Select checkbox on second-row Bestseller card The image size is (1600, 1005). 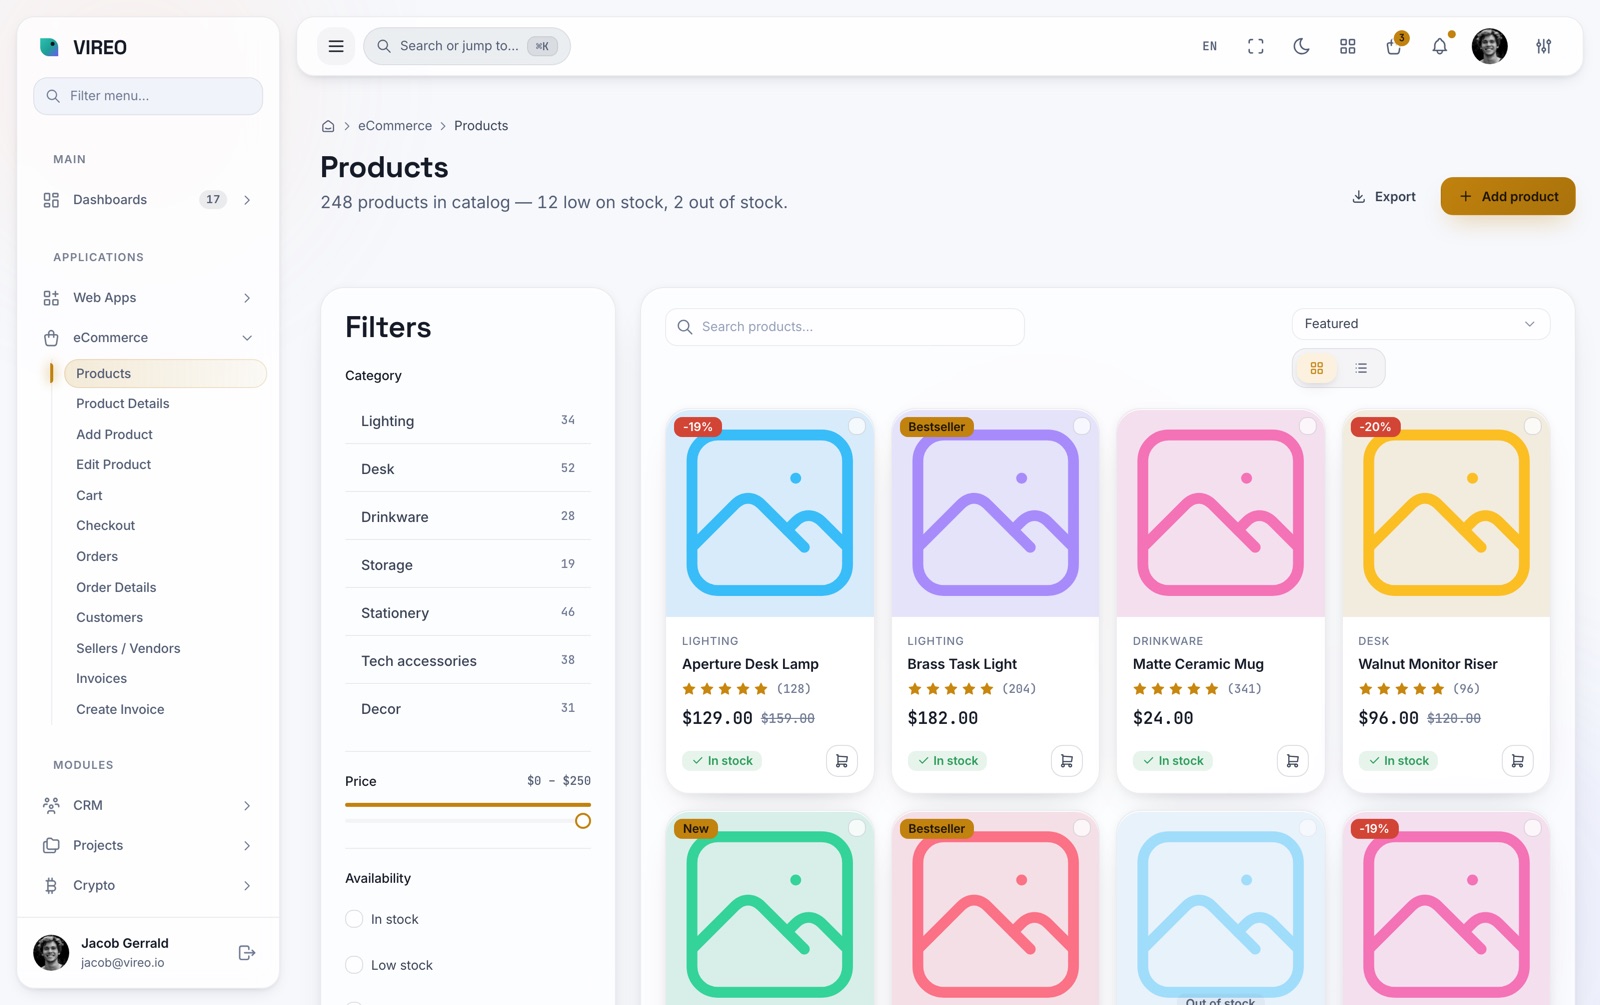(x=1082, y=828)
